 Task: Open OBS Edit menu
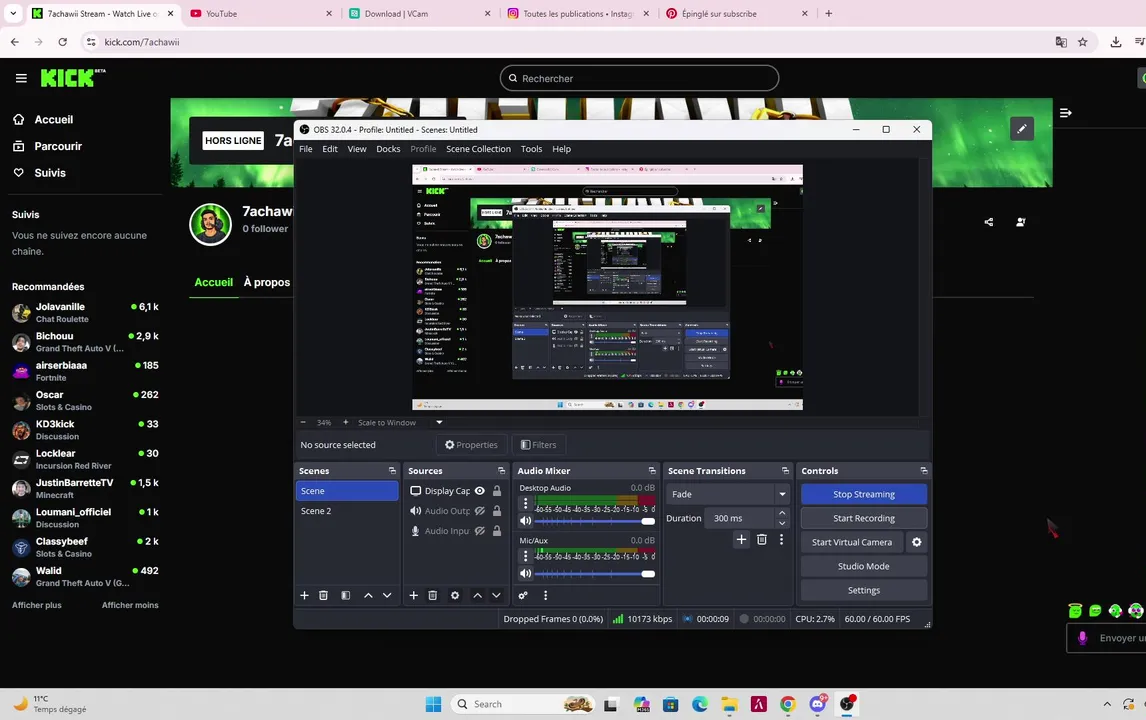pyautogui.click(x=330, y=149)
